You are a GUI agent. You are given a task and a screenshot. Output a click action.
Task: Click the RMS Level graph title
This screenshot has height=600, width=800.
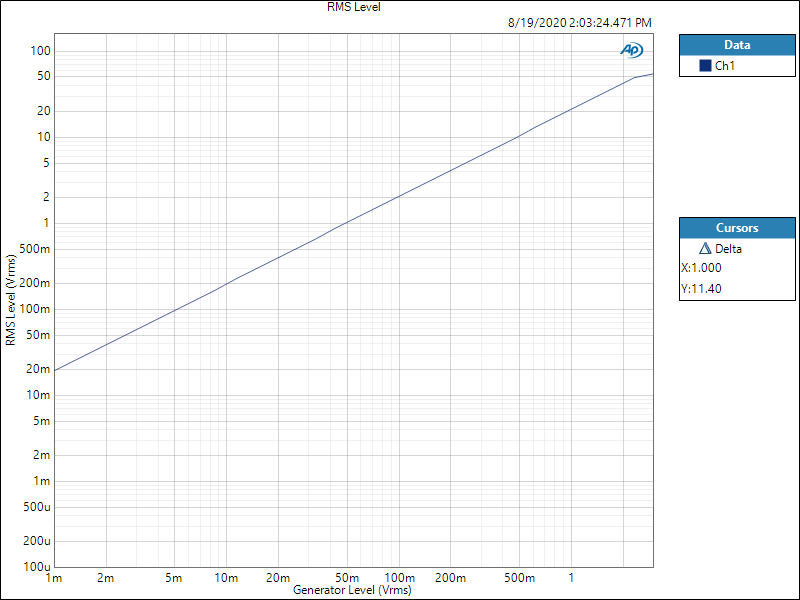pos(354,7)
